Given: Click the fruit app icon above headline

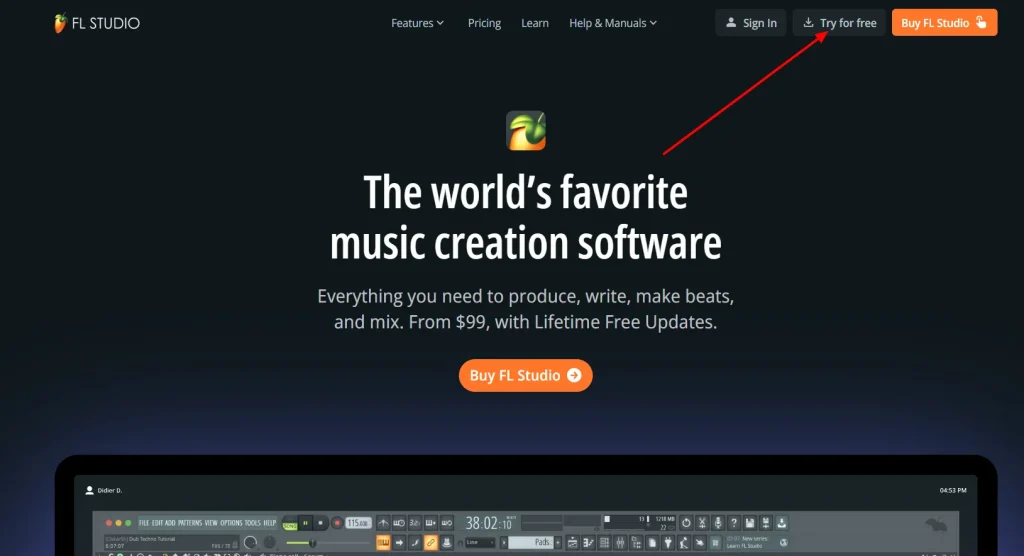Looking at the screenshot, I should click(x=526, y=131).
